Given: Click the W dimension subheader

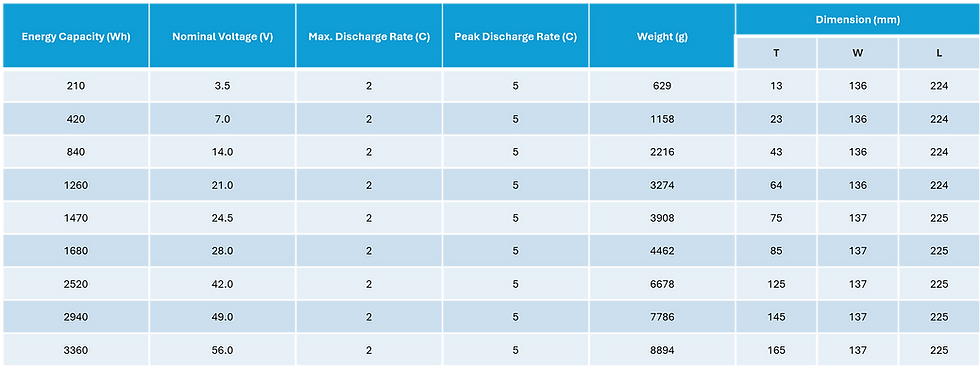Looking at the screenshot, I should (858, 53).
